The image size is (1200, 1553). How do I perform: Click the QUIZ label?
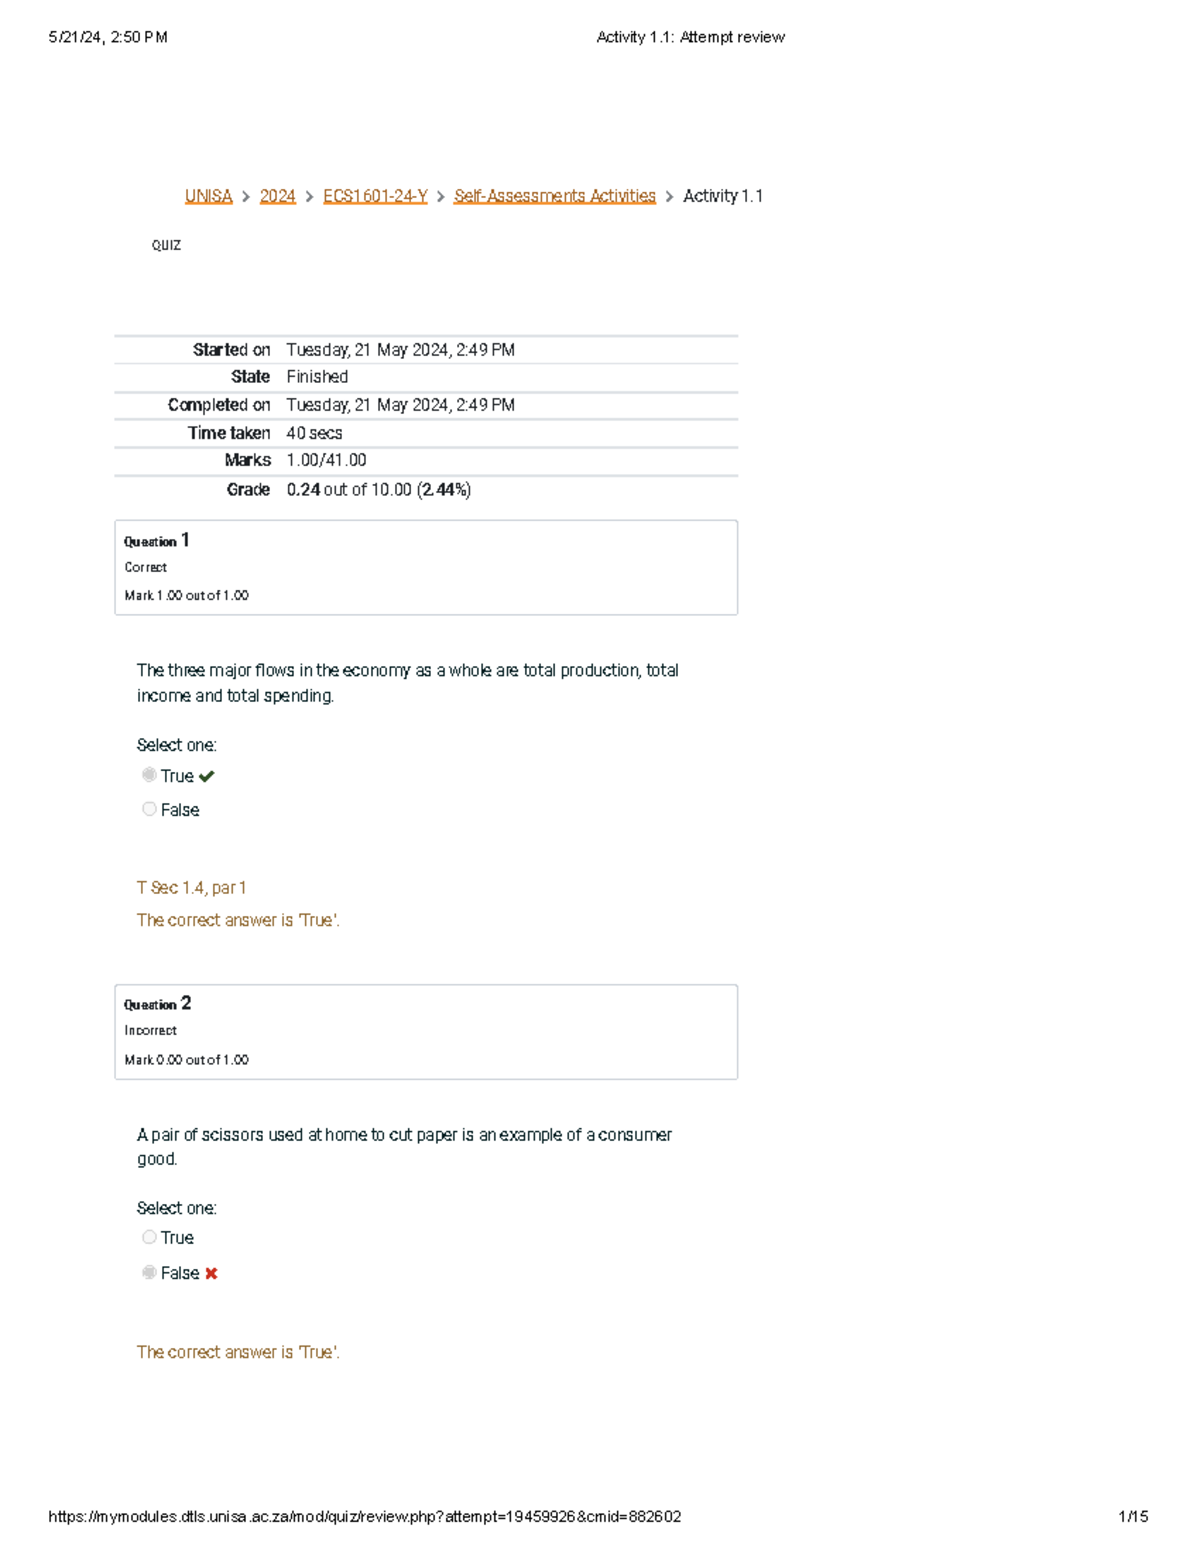coord(166,245)
